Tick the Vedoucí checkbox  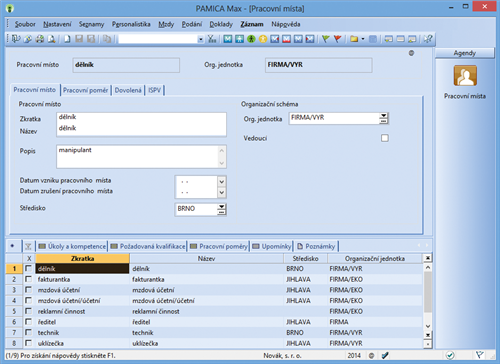click(x=385, y=138)
